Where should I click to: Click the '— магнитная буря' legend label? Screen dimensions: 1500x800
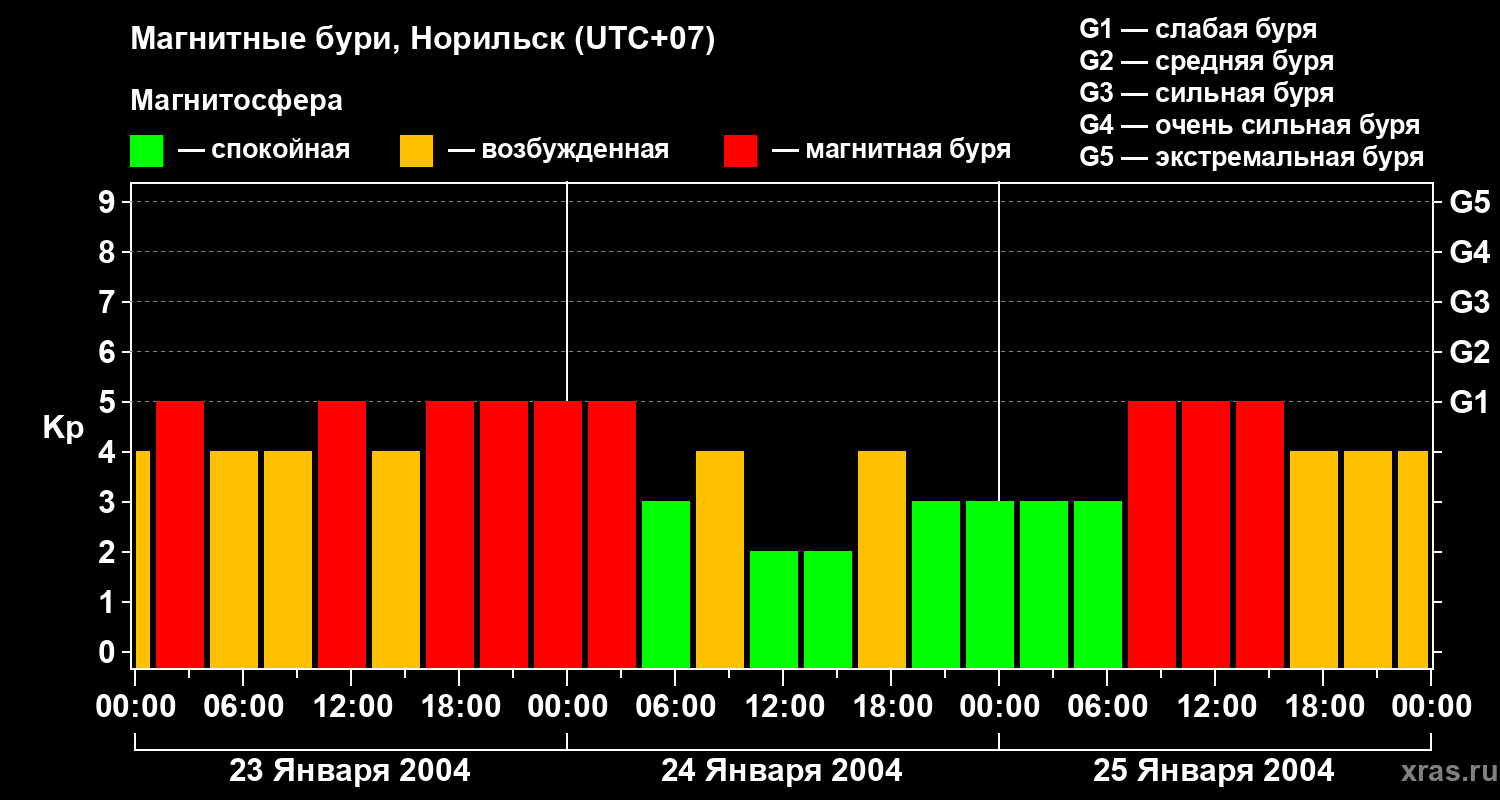pyautogui.click(x=891, y=150)
